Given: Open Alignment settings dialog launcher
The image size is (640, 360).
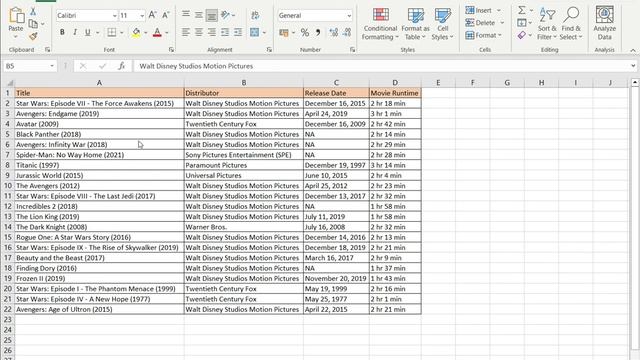Looking at the screenshot, I should click(269, 49).
